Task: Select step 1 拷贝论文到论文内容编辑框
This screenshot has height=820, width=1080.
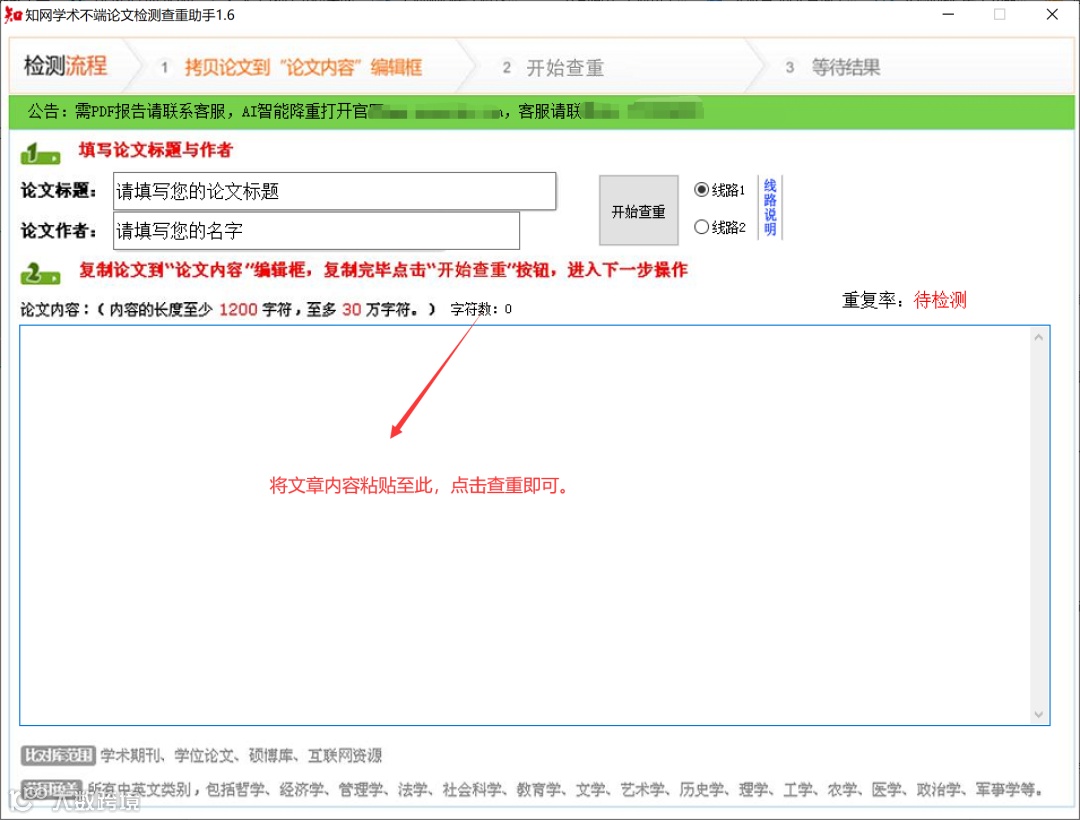Action: pos(292,67)
